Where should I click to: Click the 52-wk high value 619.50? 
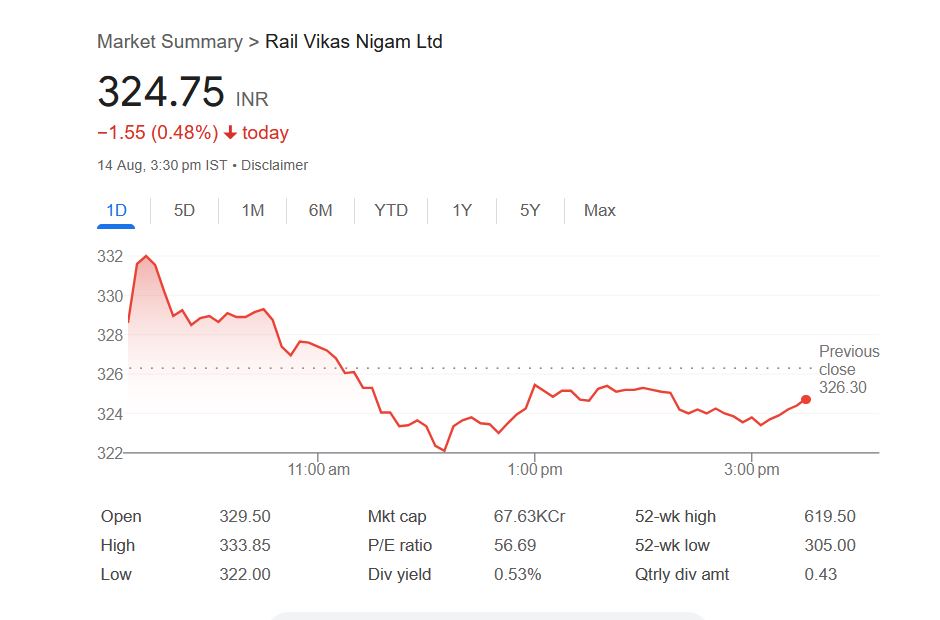tap(830, 517)
